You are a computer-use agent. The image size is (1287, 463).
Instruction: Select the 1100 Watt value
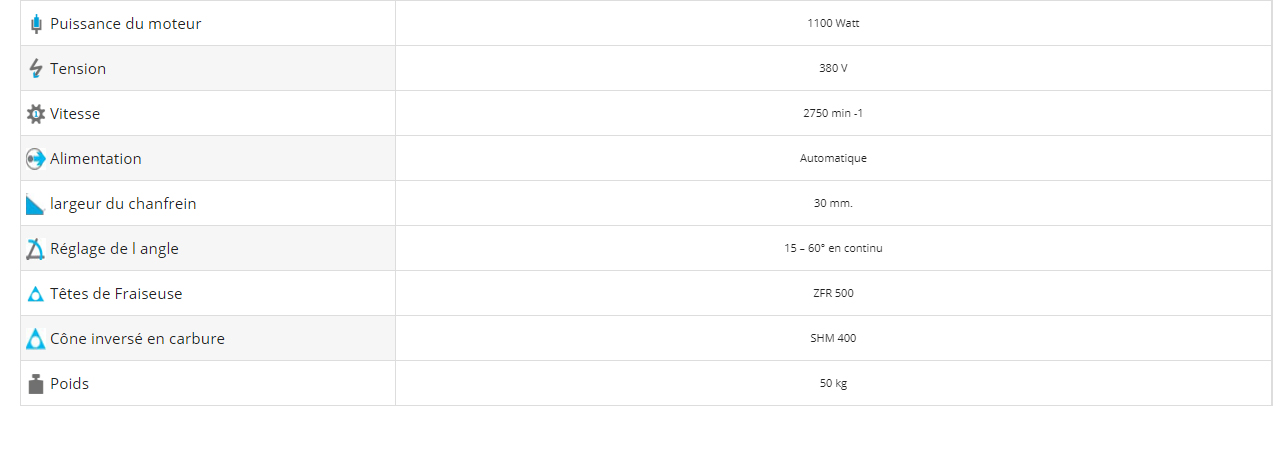coord(833,23)
